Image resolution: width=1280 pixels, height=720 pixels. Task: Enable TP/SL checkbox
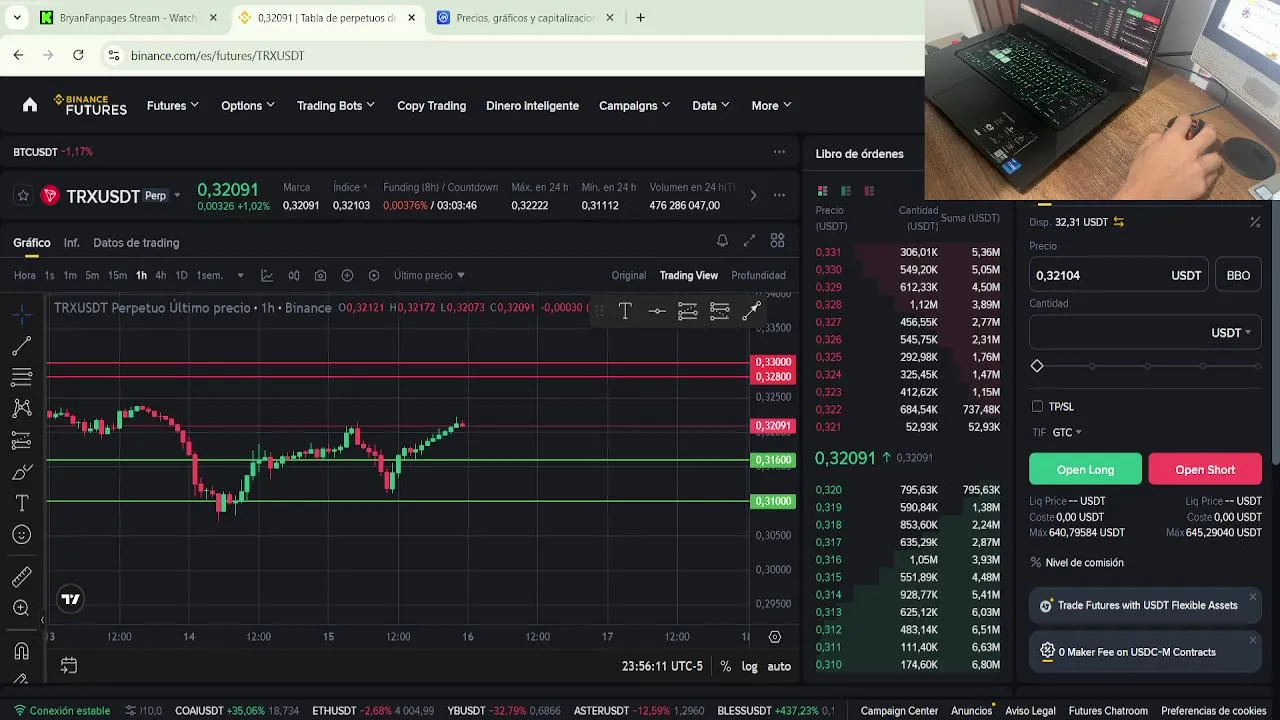1037,407
